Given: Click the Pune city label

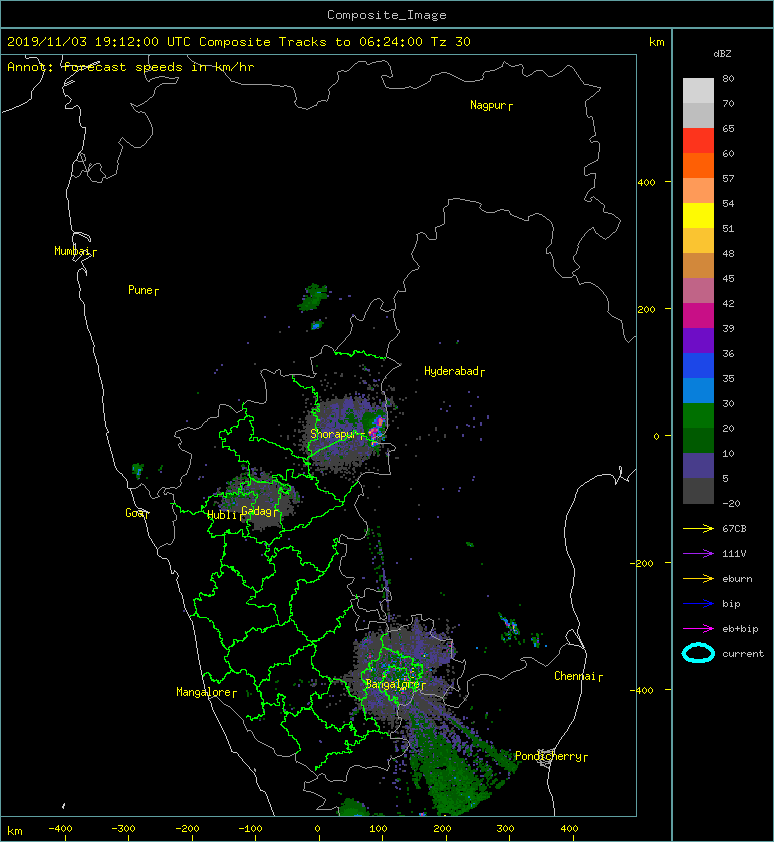Looking at the screenshot, I should (x=140, y=290).
